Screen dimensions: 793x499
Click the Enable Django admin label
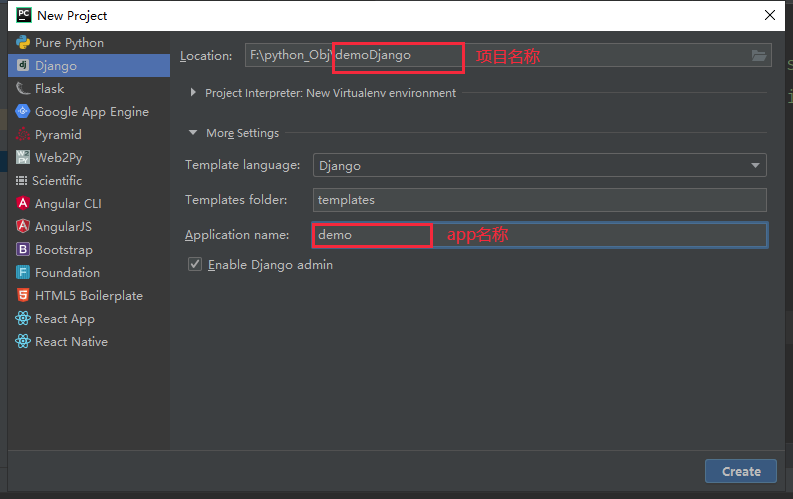click(270, 264)
